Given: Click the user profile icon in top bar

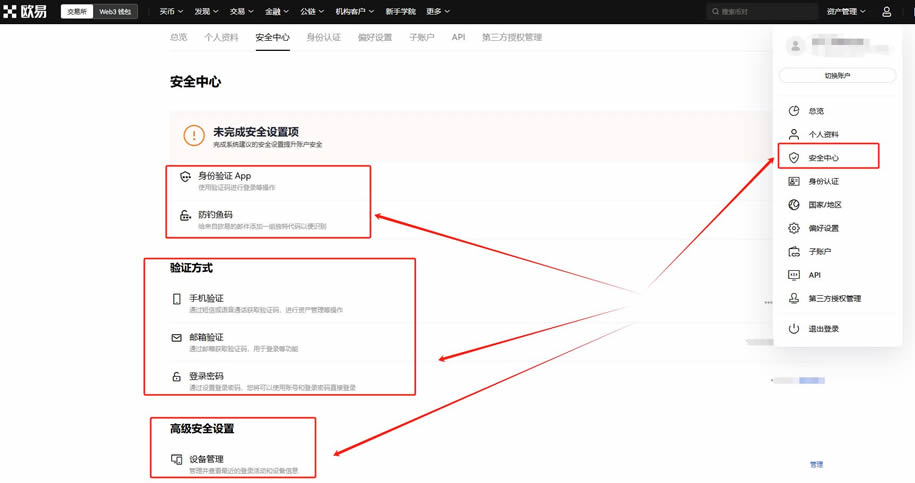Looking at the screenshot, I should [x=886, y=12].
